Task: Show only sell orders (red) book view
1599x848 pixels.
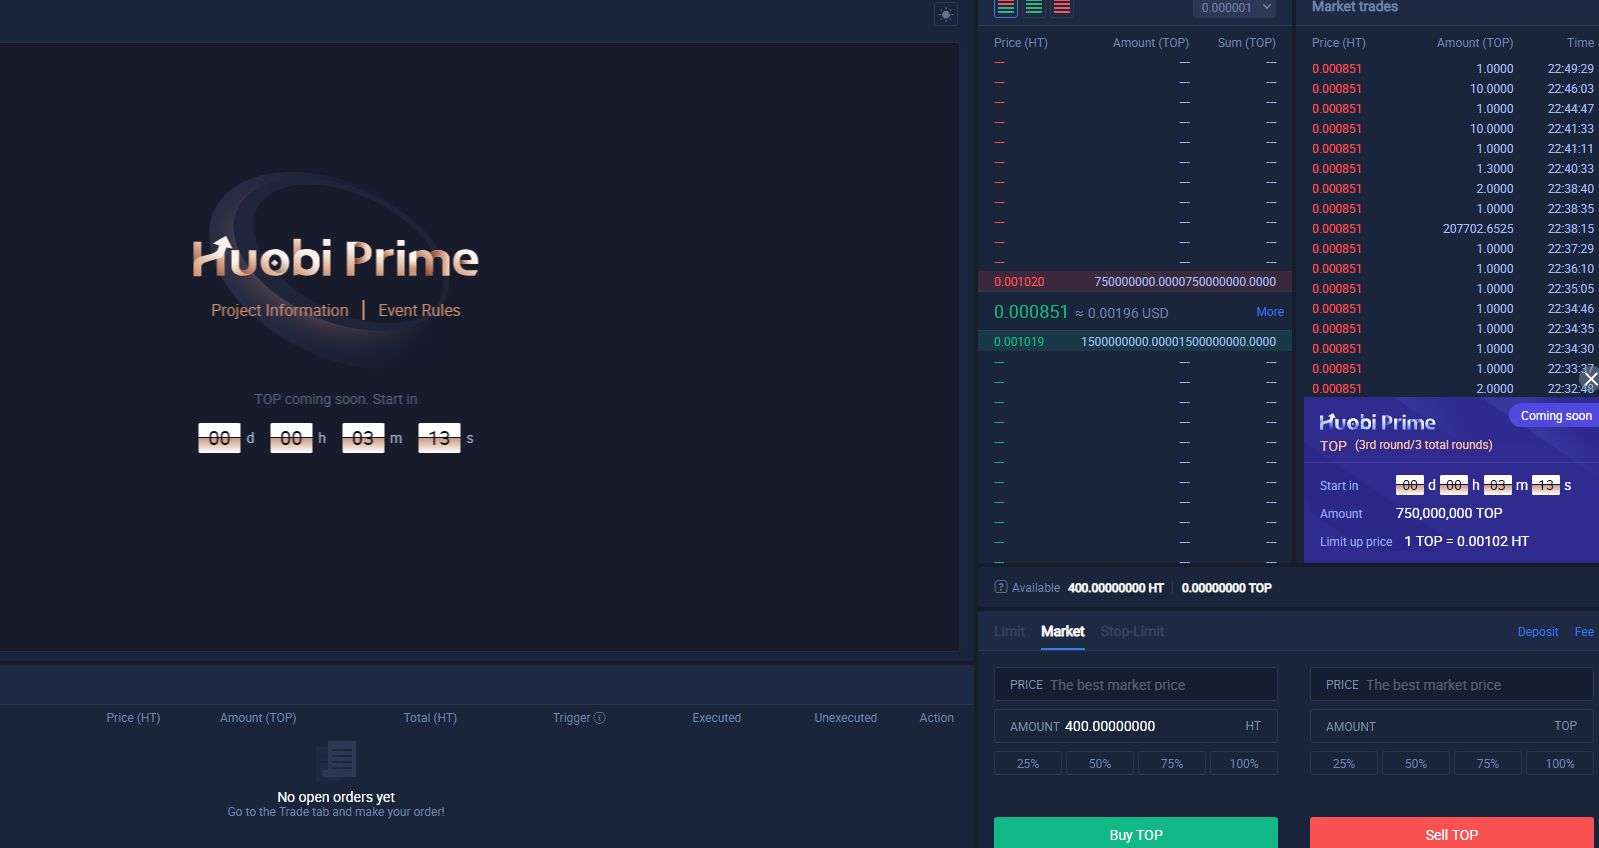Action: coord(1062,8)
